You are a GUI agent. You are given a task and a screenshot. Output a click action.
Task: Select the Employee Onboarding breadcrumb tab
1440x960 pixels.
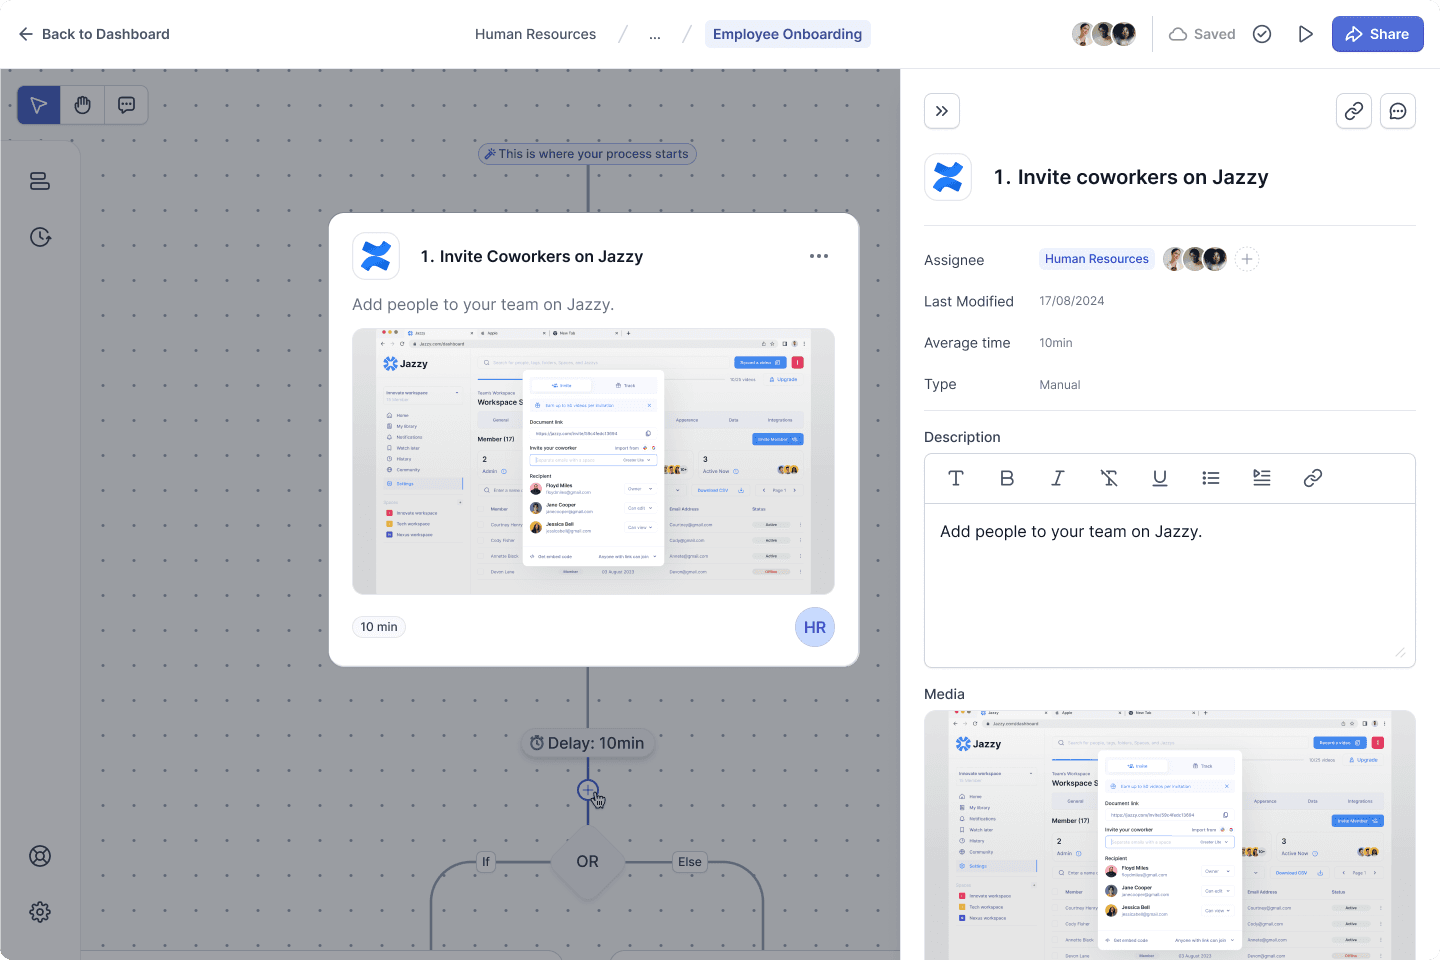(x=787, y=34)
